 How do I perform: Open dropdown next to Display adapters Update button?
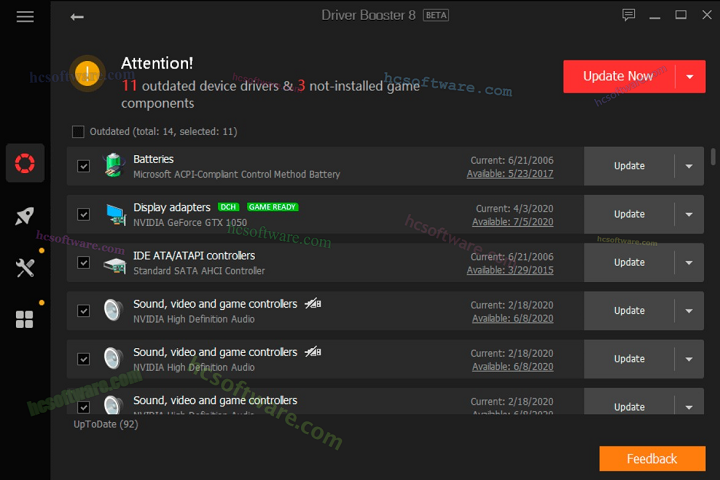coord(689,214)
